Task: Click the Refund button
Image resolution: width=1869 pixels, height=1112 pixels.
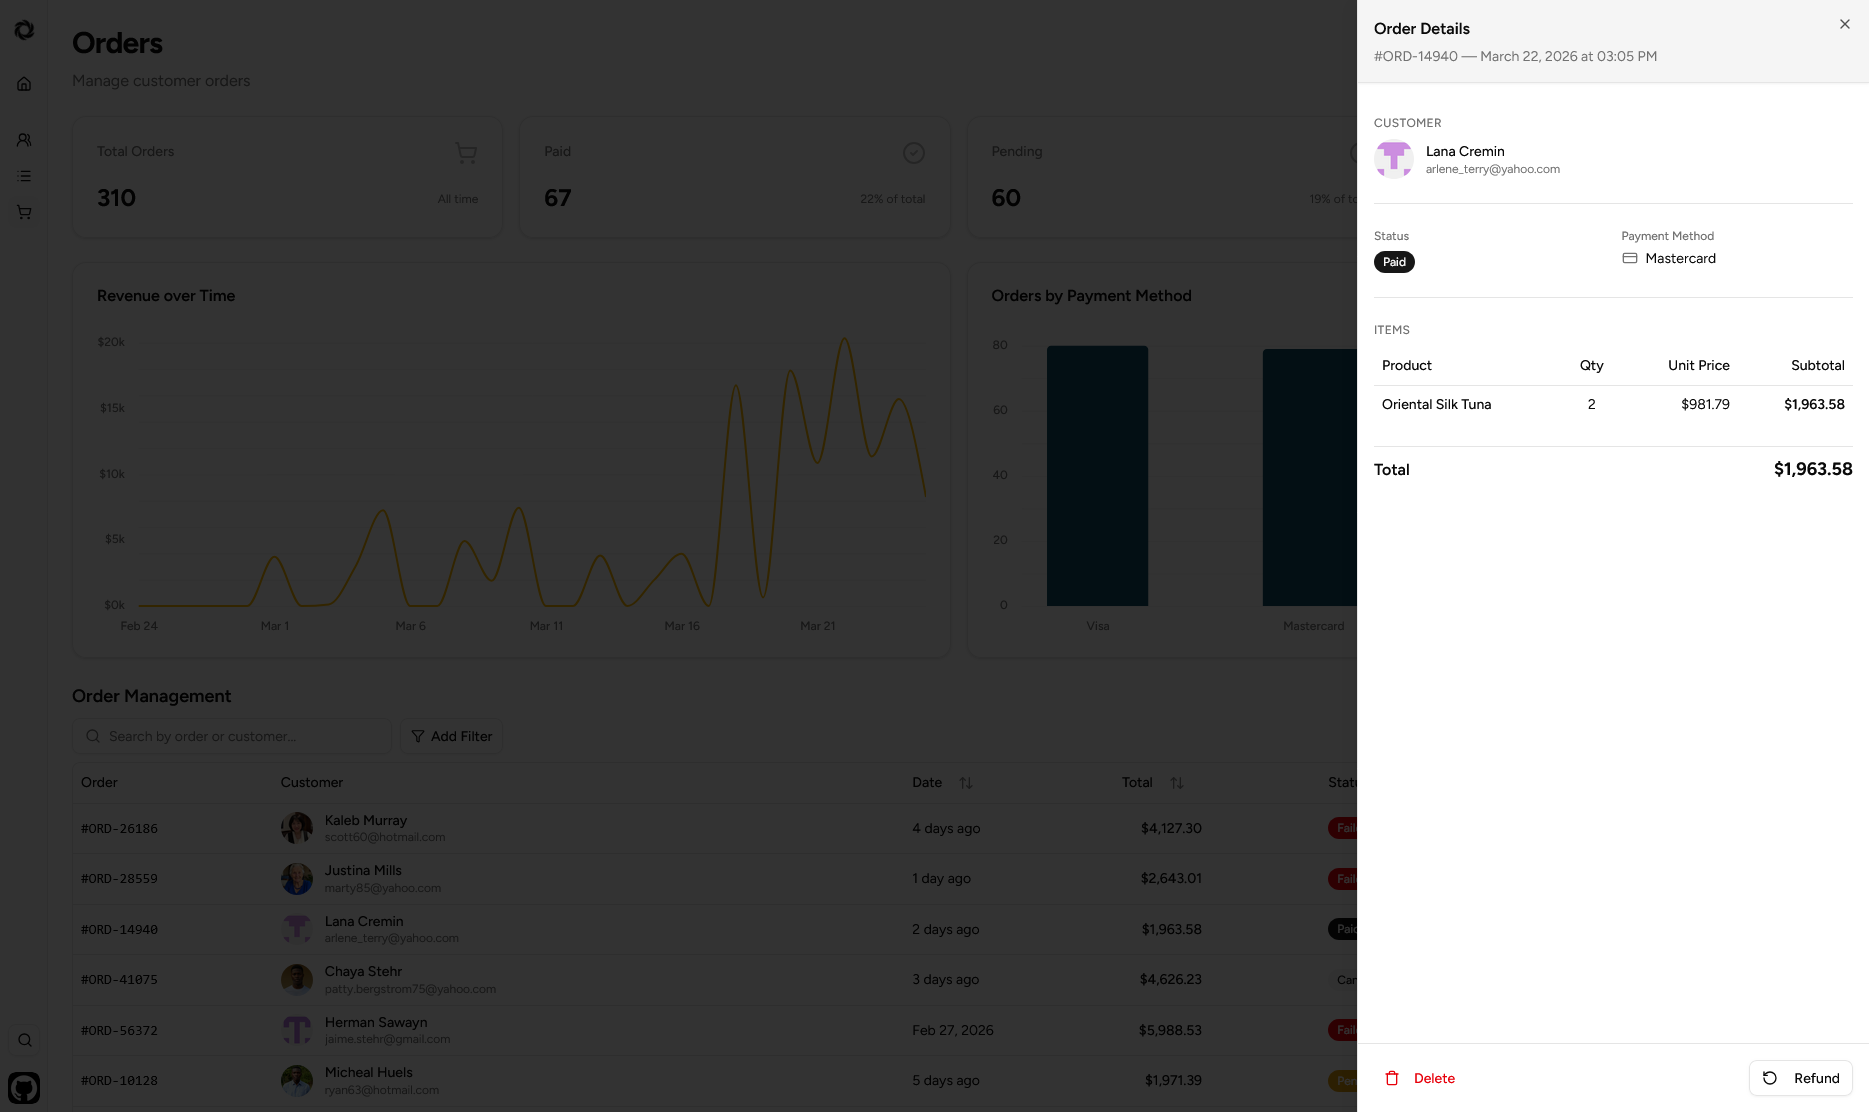Action: coord(1800,1078)
